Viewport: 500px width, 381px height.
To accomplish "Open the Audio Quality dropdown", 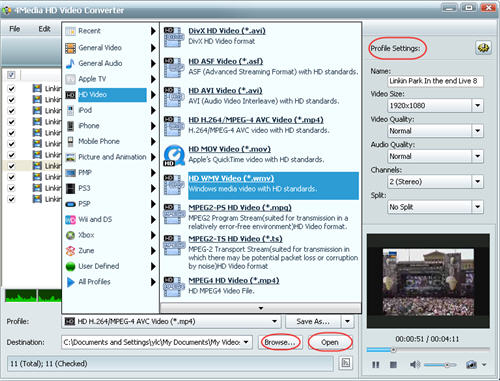I will pyautogui.click(x=477, y=156).
